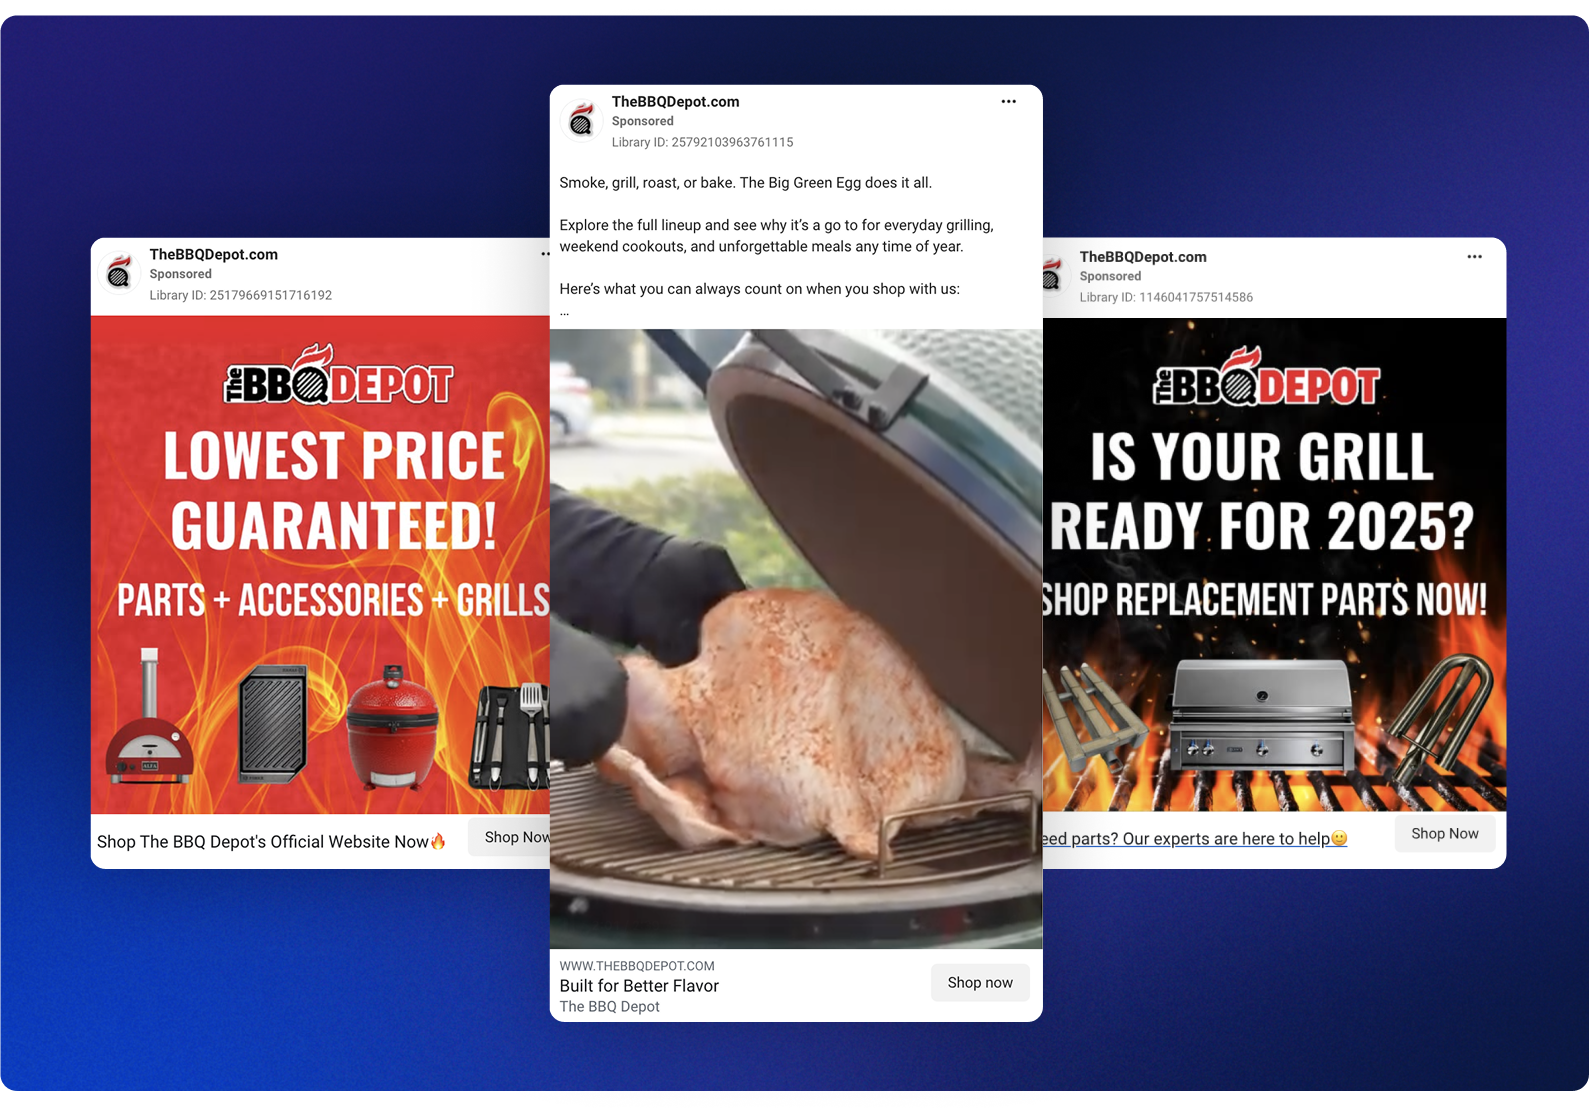Image resolution: width=1589 pixels, height=1119 pixels.
Task: Click the grill tool set image
Action: pos(510,737)
